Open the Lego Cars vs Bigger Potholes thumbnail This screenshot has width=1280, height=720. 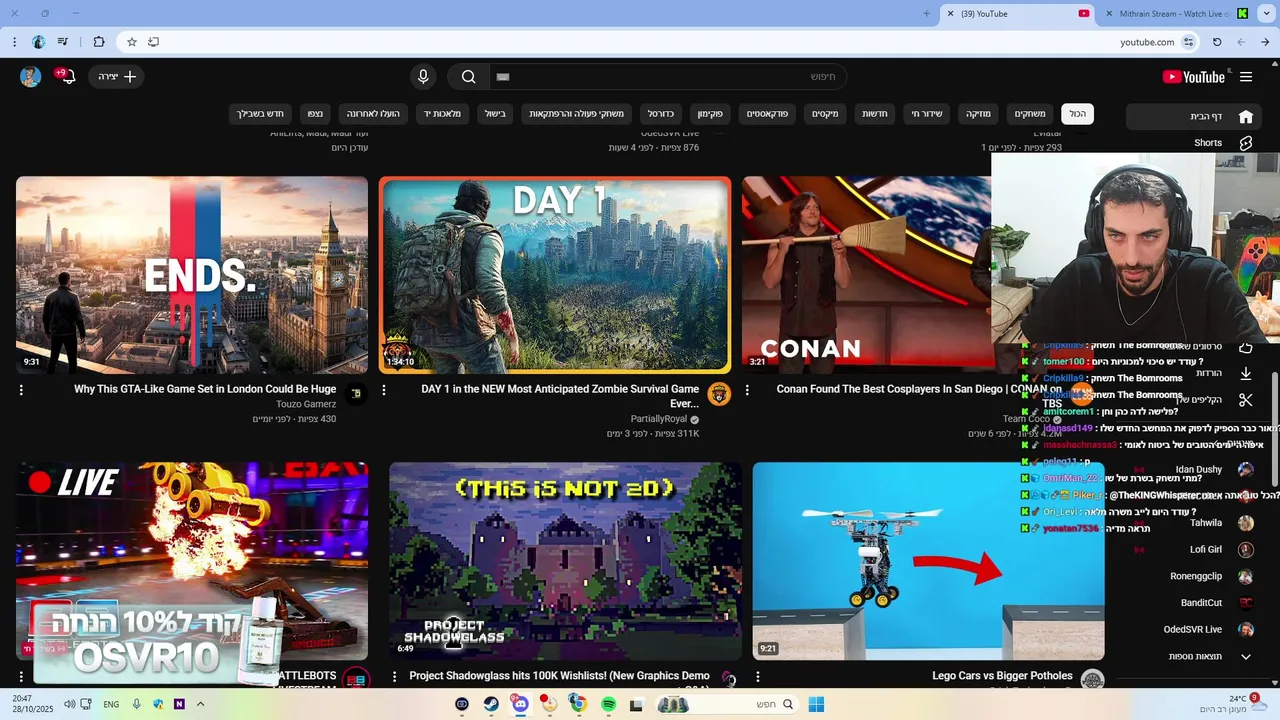pos(928,561)
